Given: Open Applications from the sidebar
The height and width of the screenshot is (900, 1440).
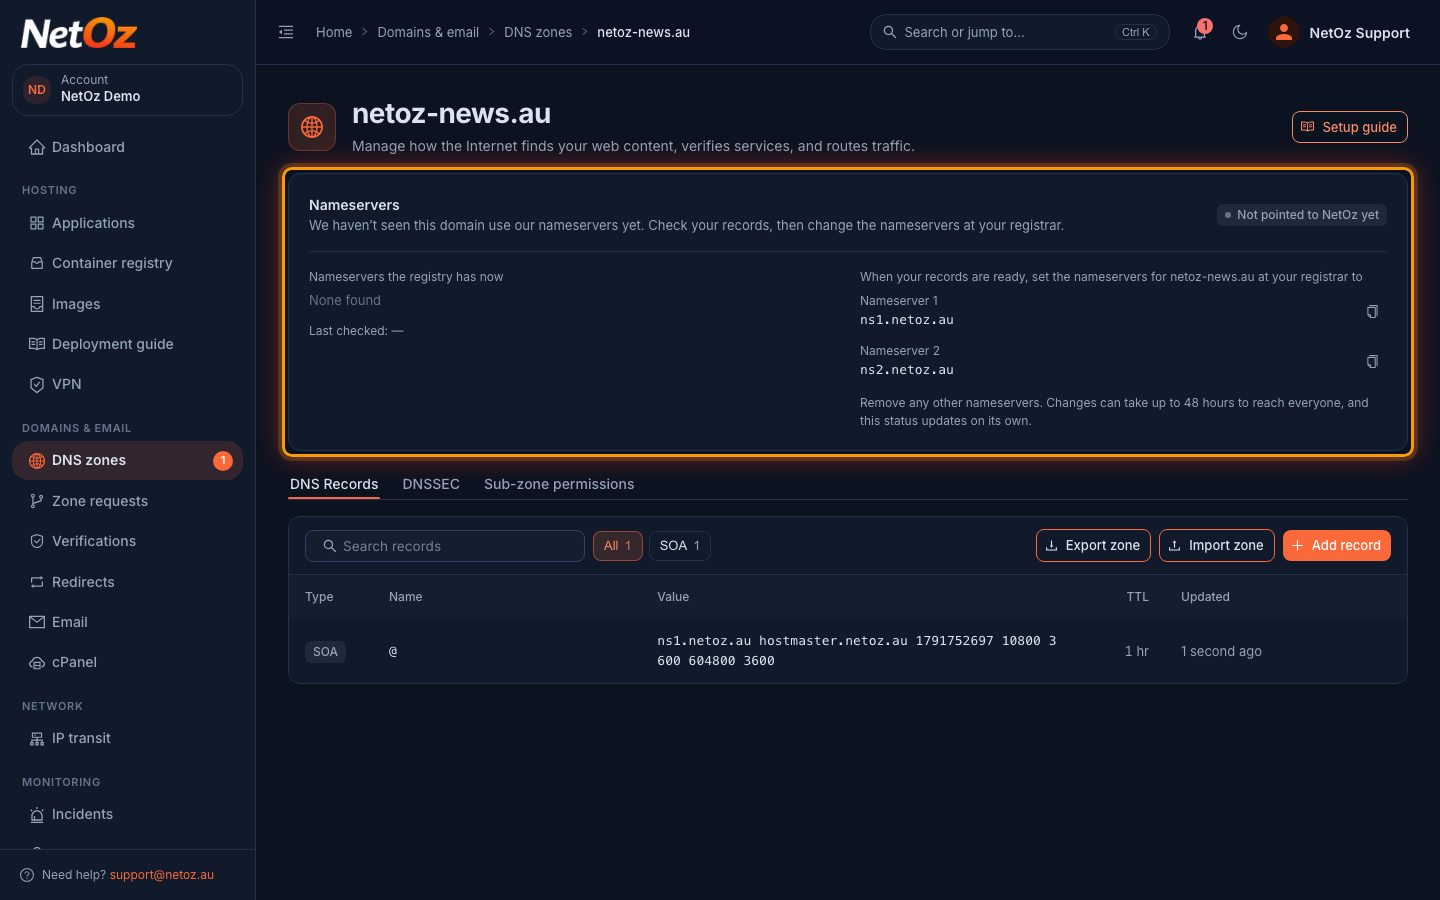Looking at the screenshot, I should [127, 223].
